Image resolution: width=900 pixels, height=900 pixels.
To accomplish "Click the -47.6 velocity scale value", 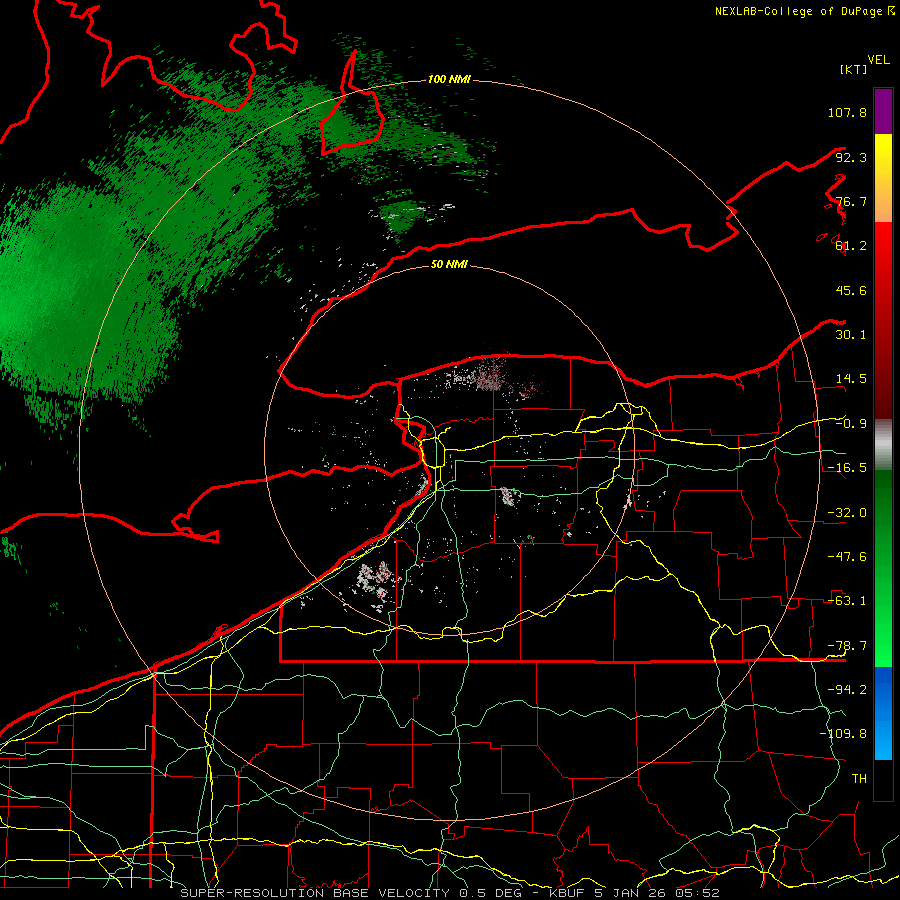I will point(847,557).
